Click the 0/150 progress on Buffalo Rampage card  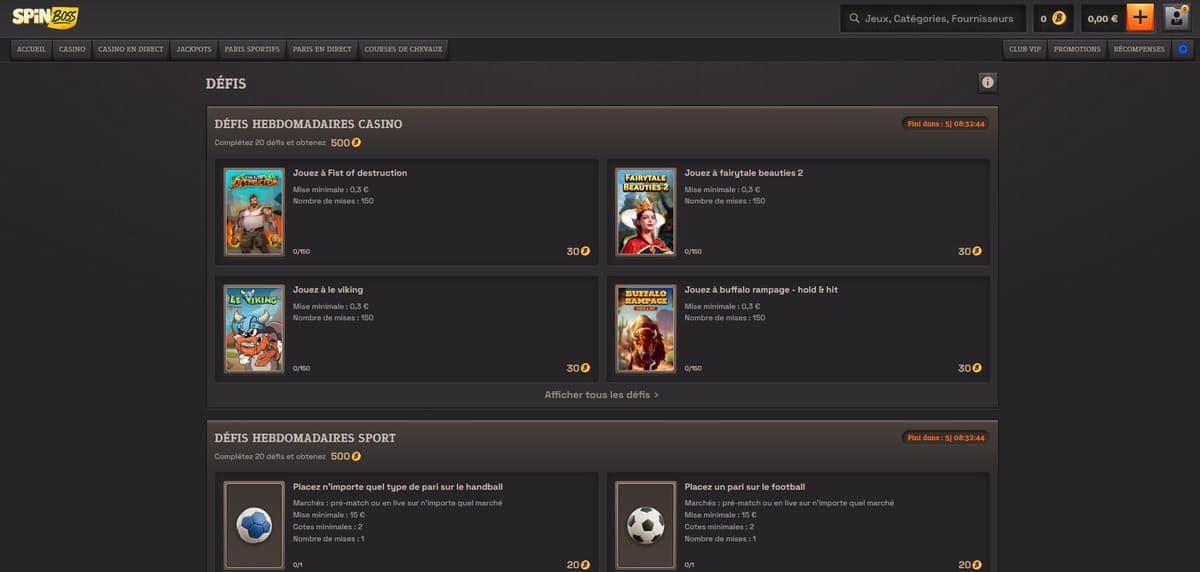click(x=693, y=369)
